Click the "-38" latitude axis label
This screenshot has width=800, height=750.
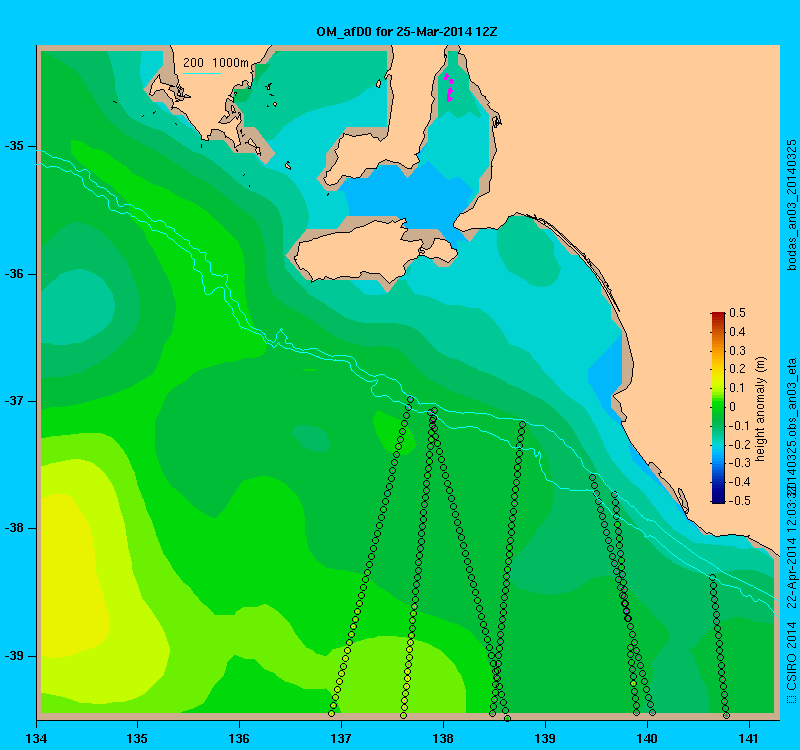tap(14, 528)
